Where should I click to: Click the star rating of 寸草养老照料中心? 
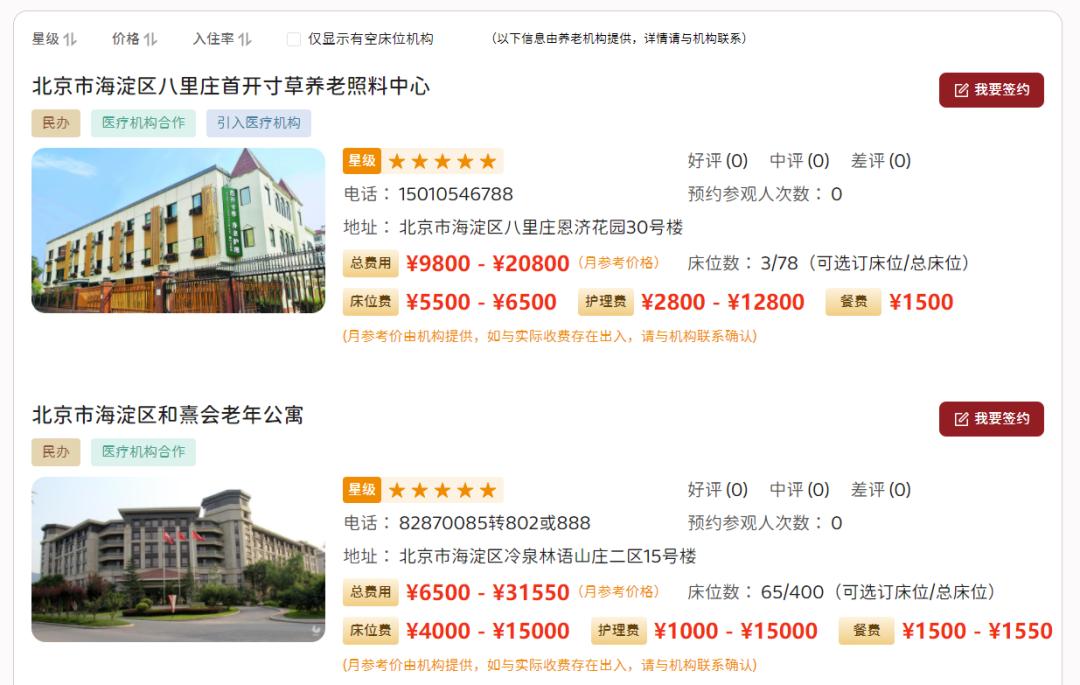pyautogui.click(x=442, y=161)
